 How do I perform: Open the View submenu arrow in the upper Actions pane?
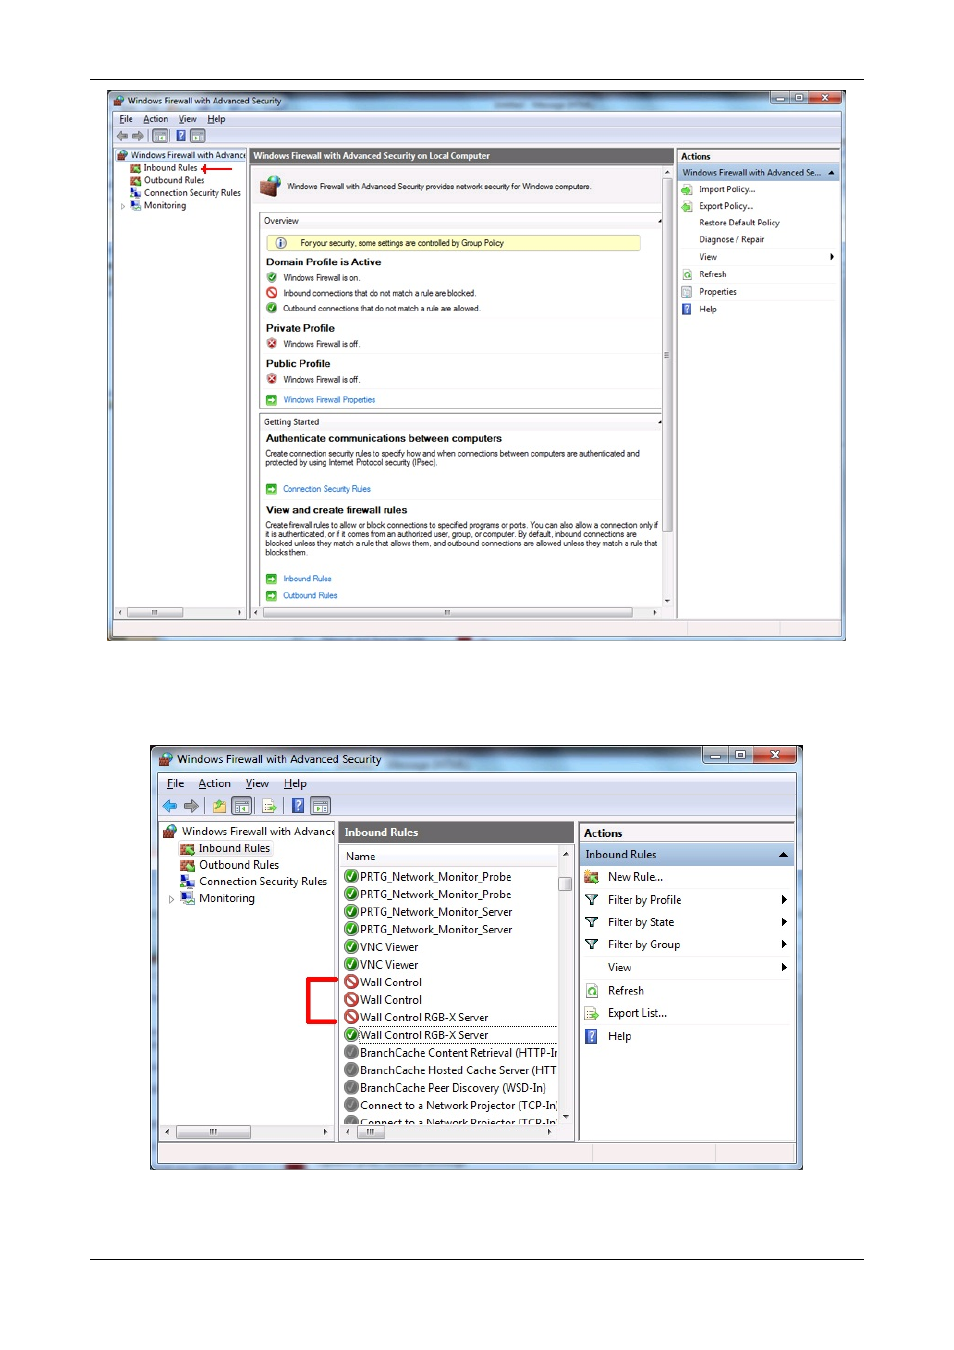pyautogui.click(x=831, y=257)
